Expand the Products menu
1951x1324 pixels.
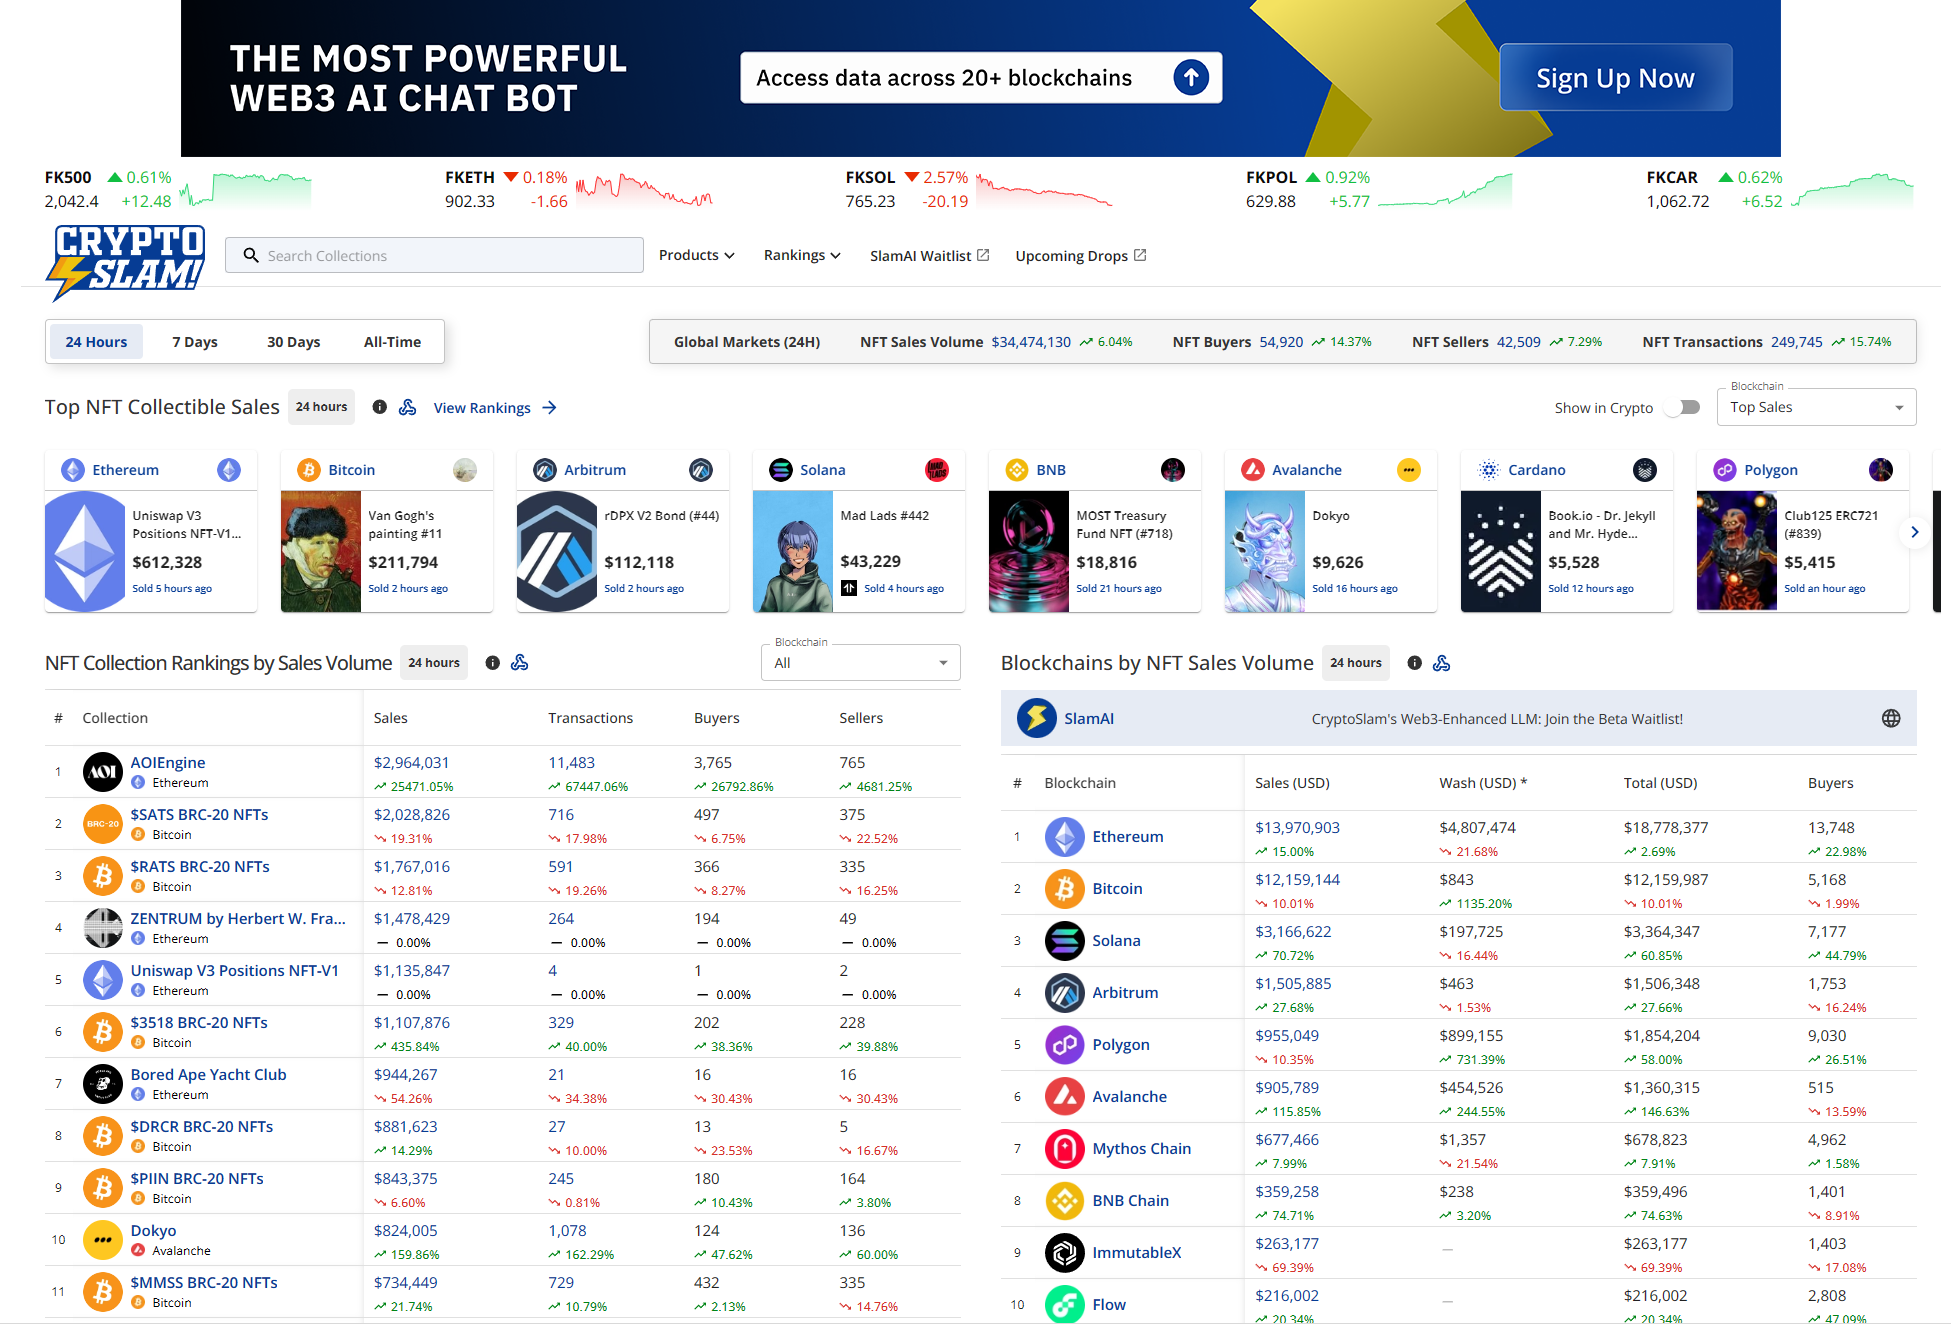tap(696, 255)
